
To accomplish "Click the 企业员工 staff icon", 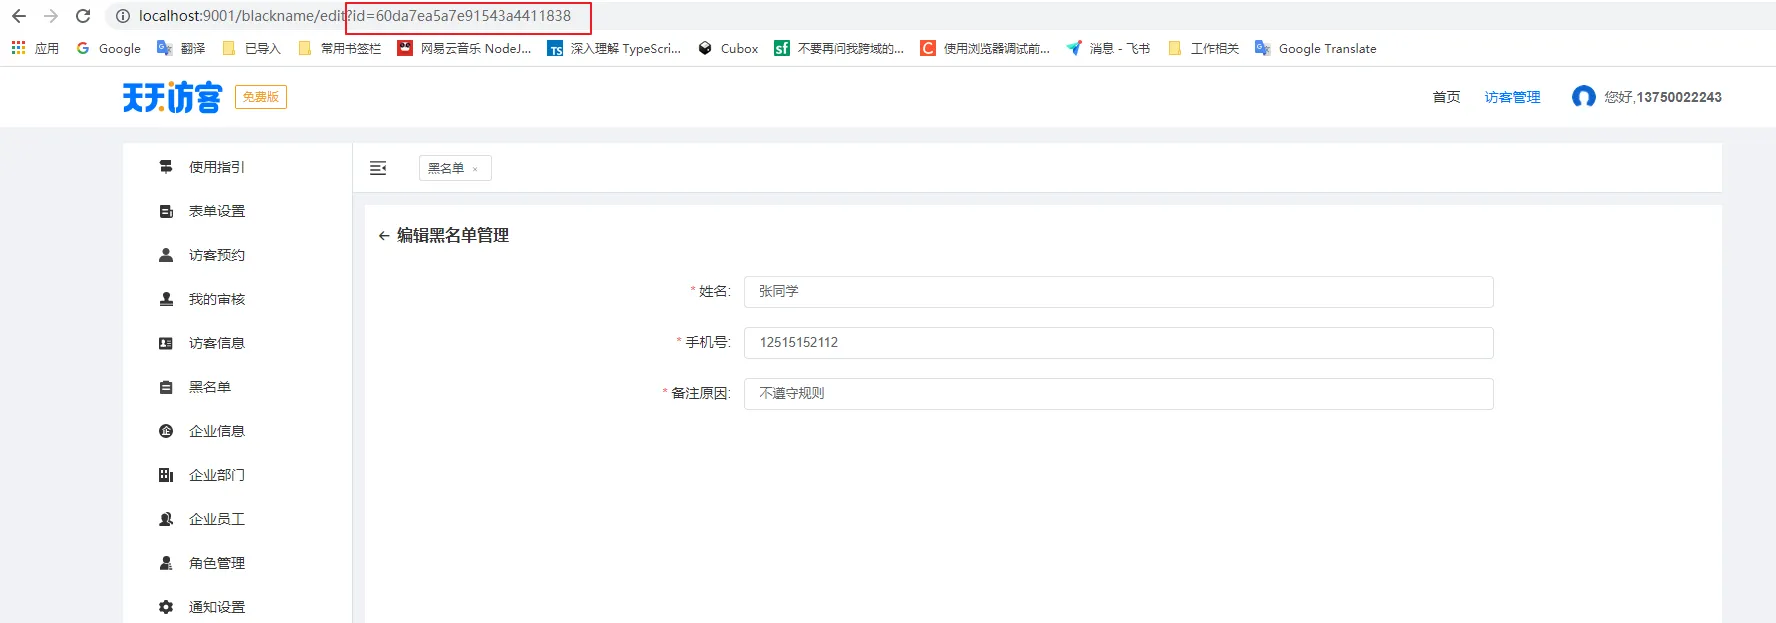I will click(x=166, y=519).
